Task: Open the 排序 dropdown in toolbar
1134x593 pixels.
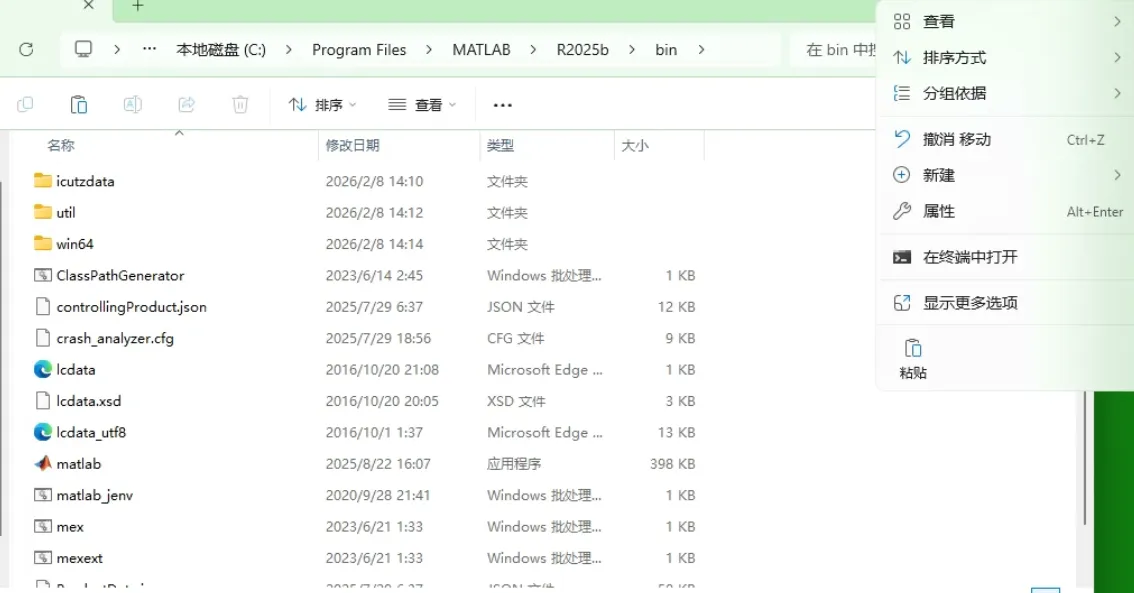Action: pos(323,105)
